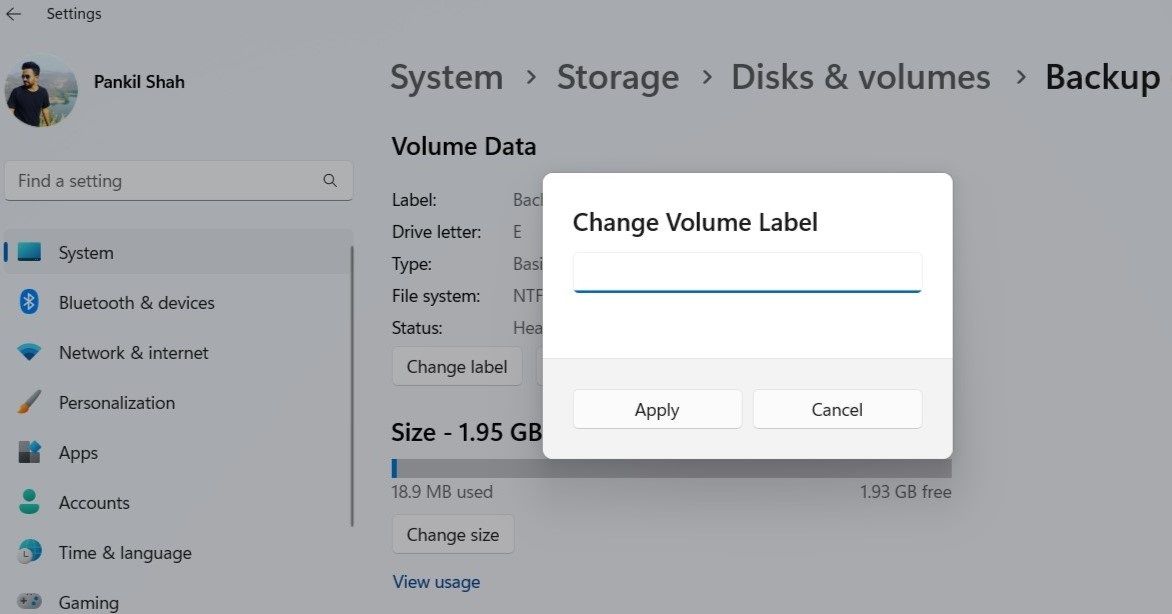Click the Accounts person icon

click(29, 502)
